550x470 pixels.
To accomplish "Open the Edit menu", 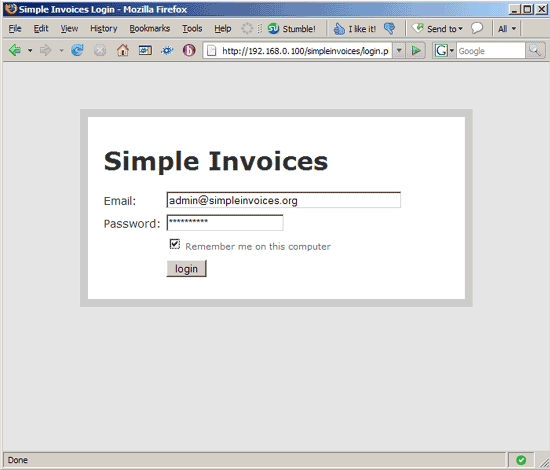I will (x=41, y=28).
